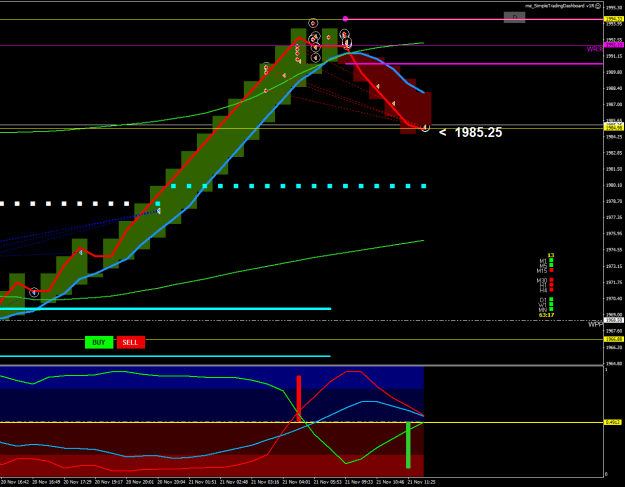Click the 1995.30 price axis label
The image size is (625, 487).
[x=614, y=8]
